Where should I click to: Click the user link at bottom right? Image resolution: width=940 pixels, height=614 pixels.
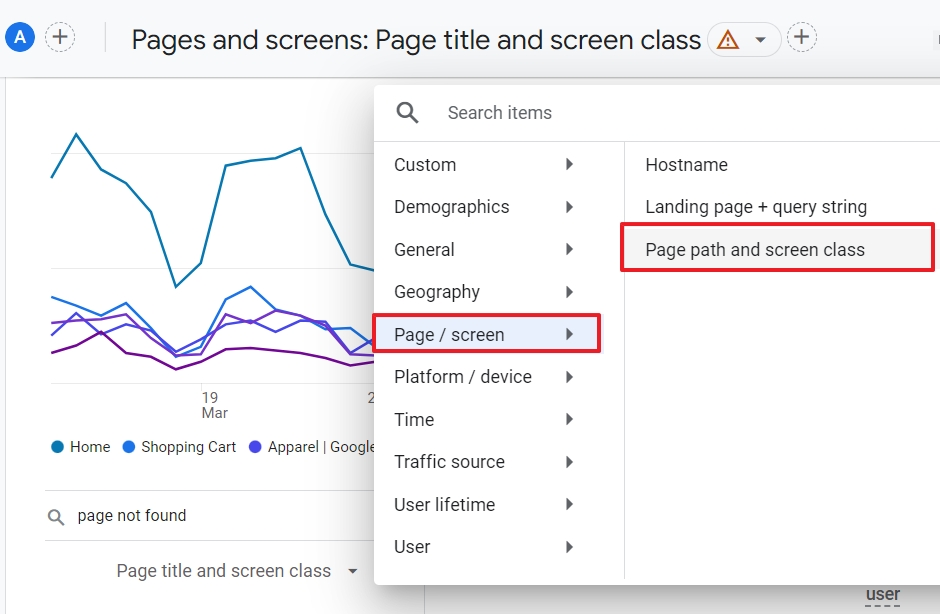883,594
